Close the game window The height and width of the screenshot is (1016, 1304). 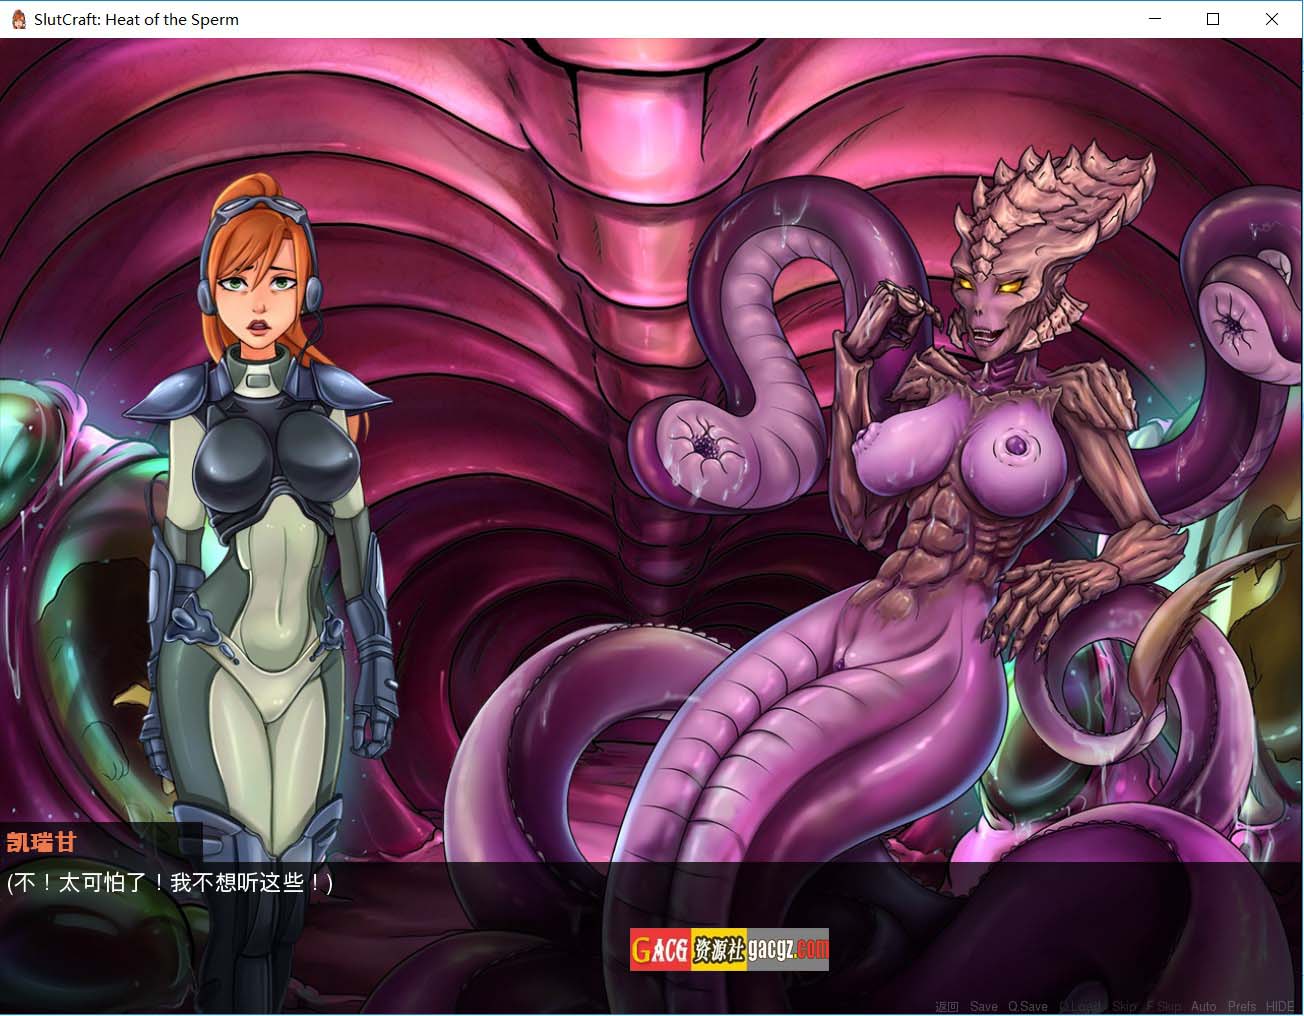click(x=1272, y=19)
